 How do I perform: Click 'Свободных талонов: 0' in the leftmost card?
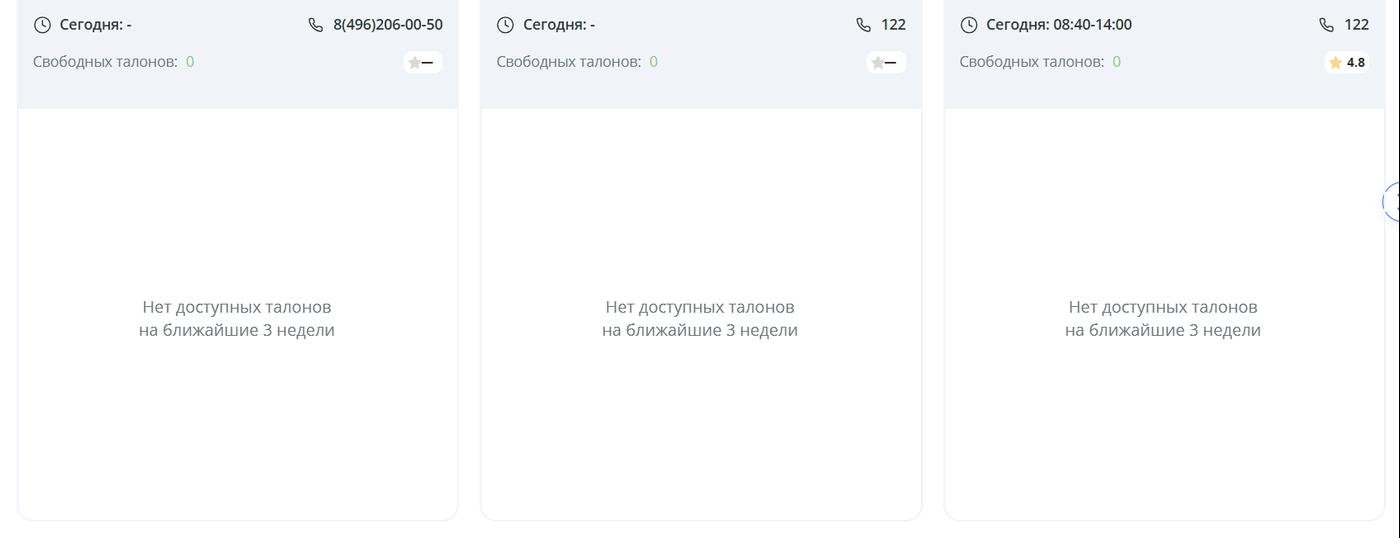click(113, 62)
